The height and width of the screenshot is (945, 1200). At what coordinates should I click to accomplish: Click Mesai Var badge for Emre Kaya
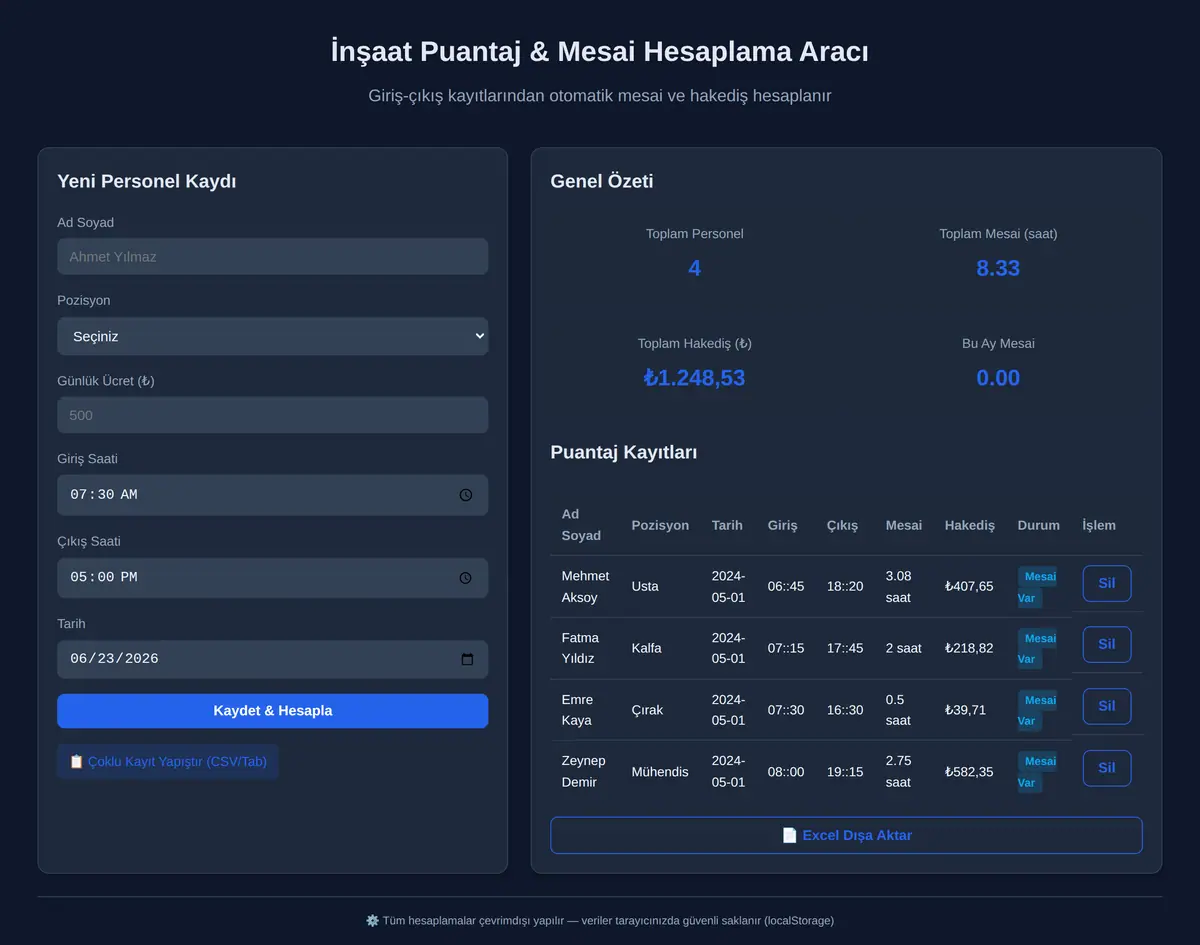[1037, 710]
